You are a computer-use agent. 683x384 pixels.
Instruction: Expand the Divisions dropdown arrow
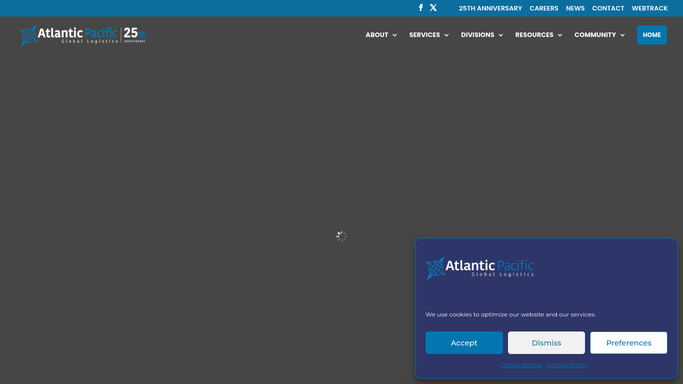[501, 35]
